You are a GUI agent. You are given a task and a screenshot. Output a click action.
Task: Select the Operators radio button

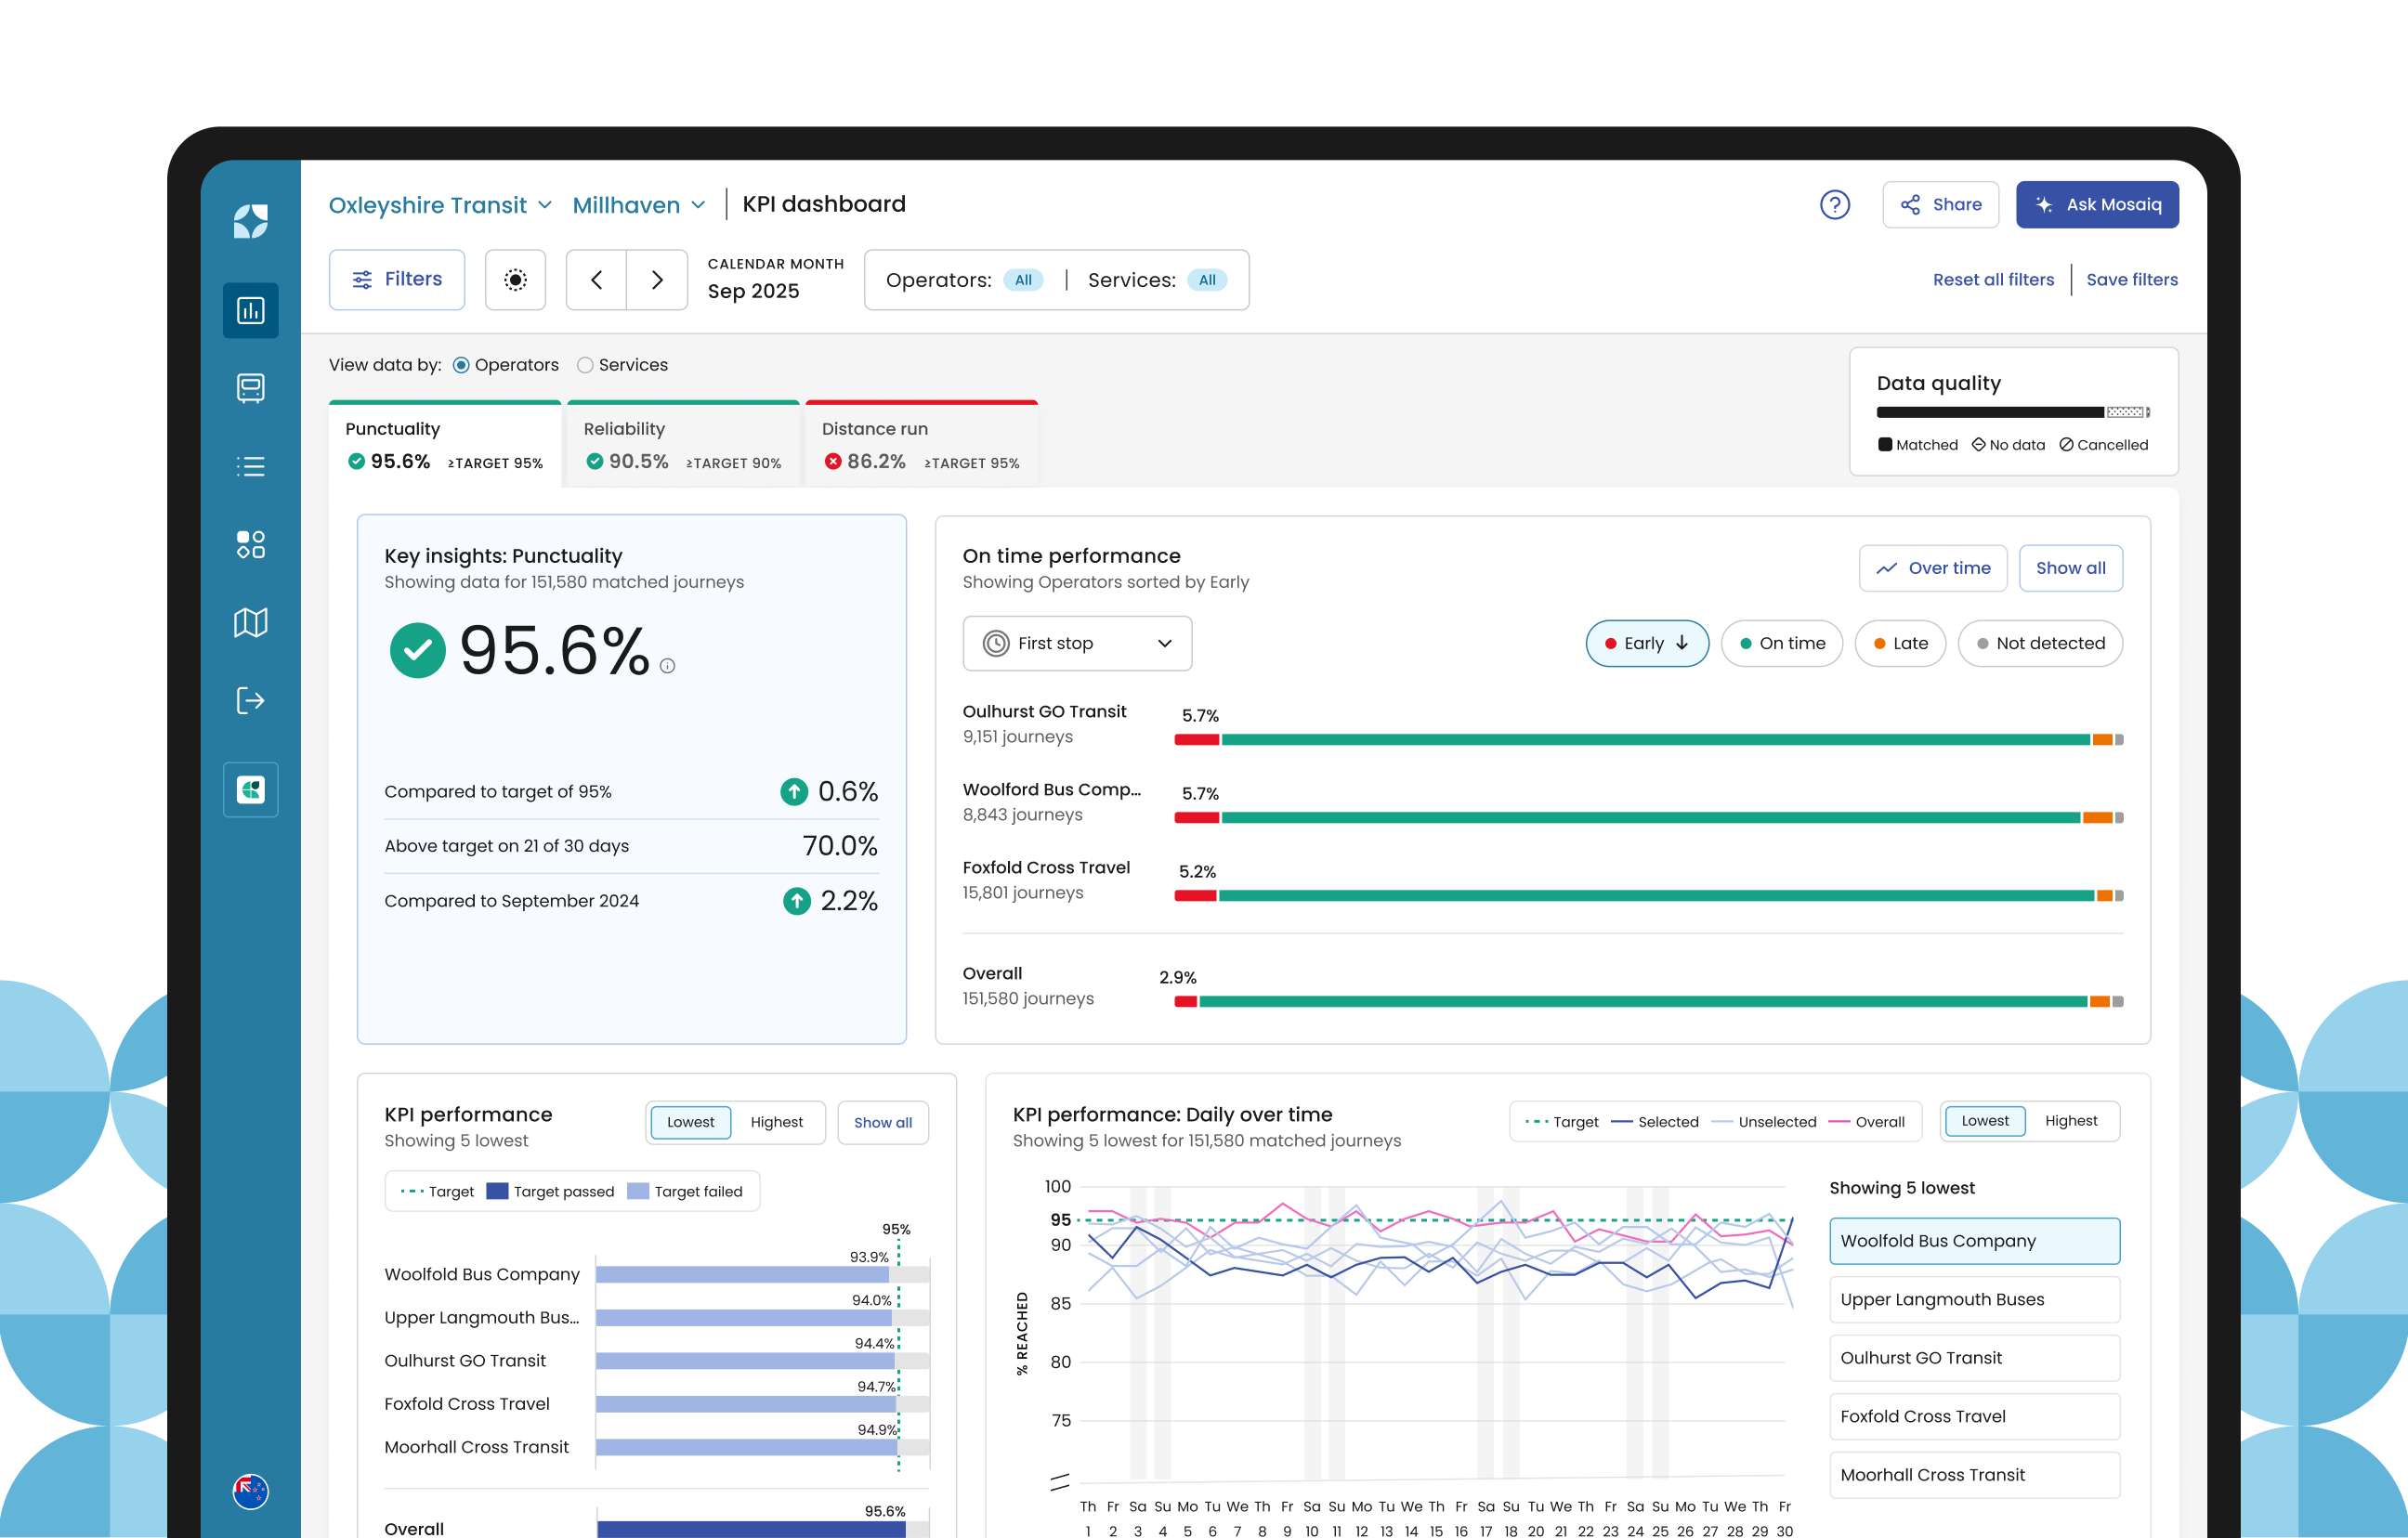pos(461,365)
